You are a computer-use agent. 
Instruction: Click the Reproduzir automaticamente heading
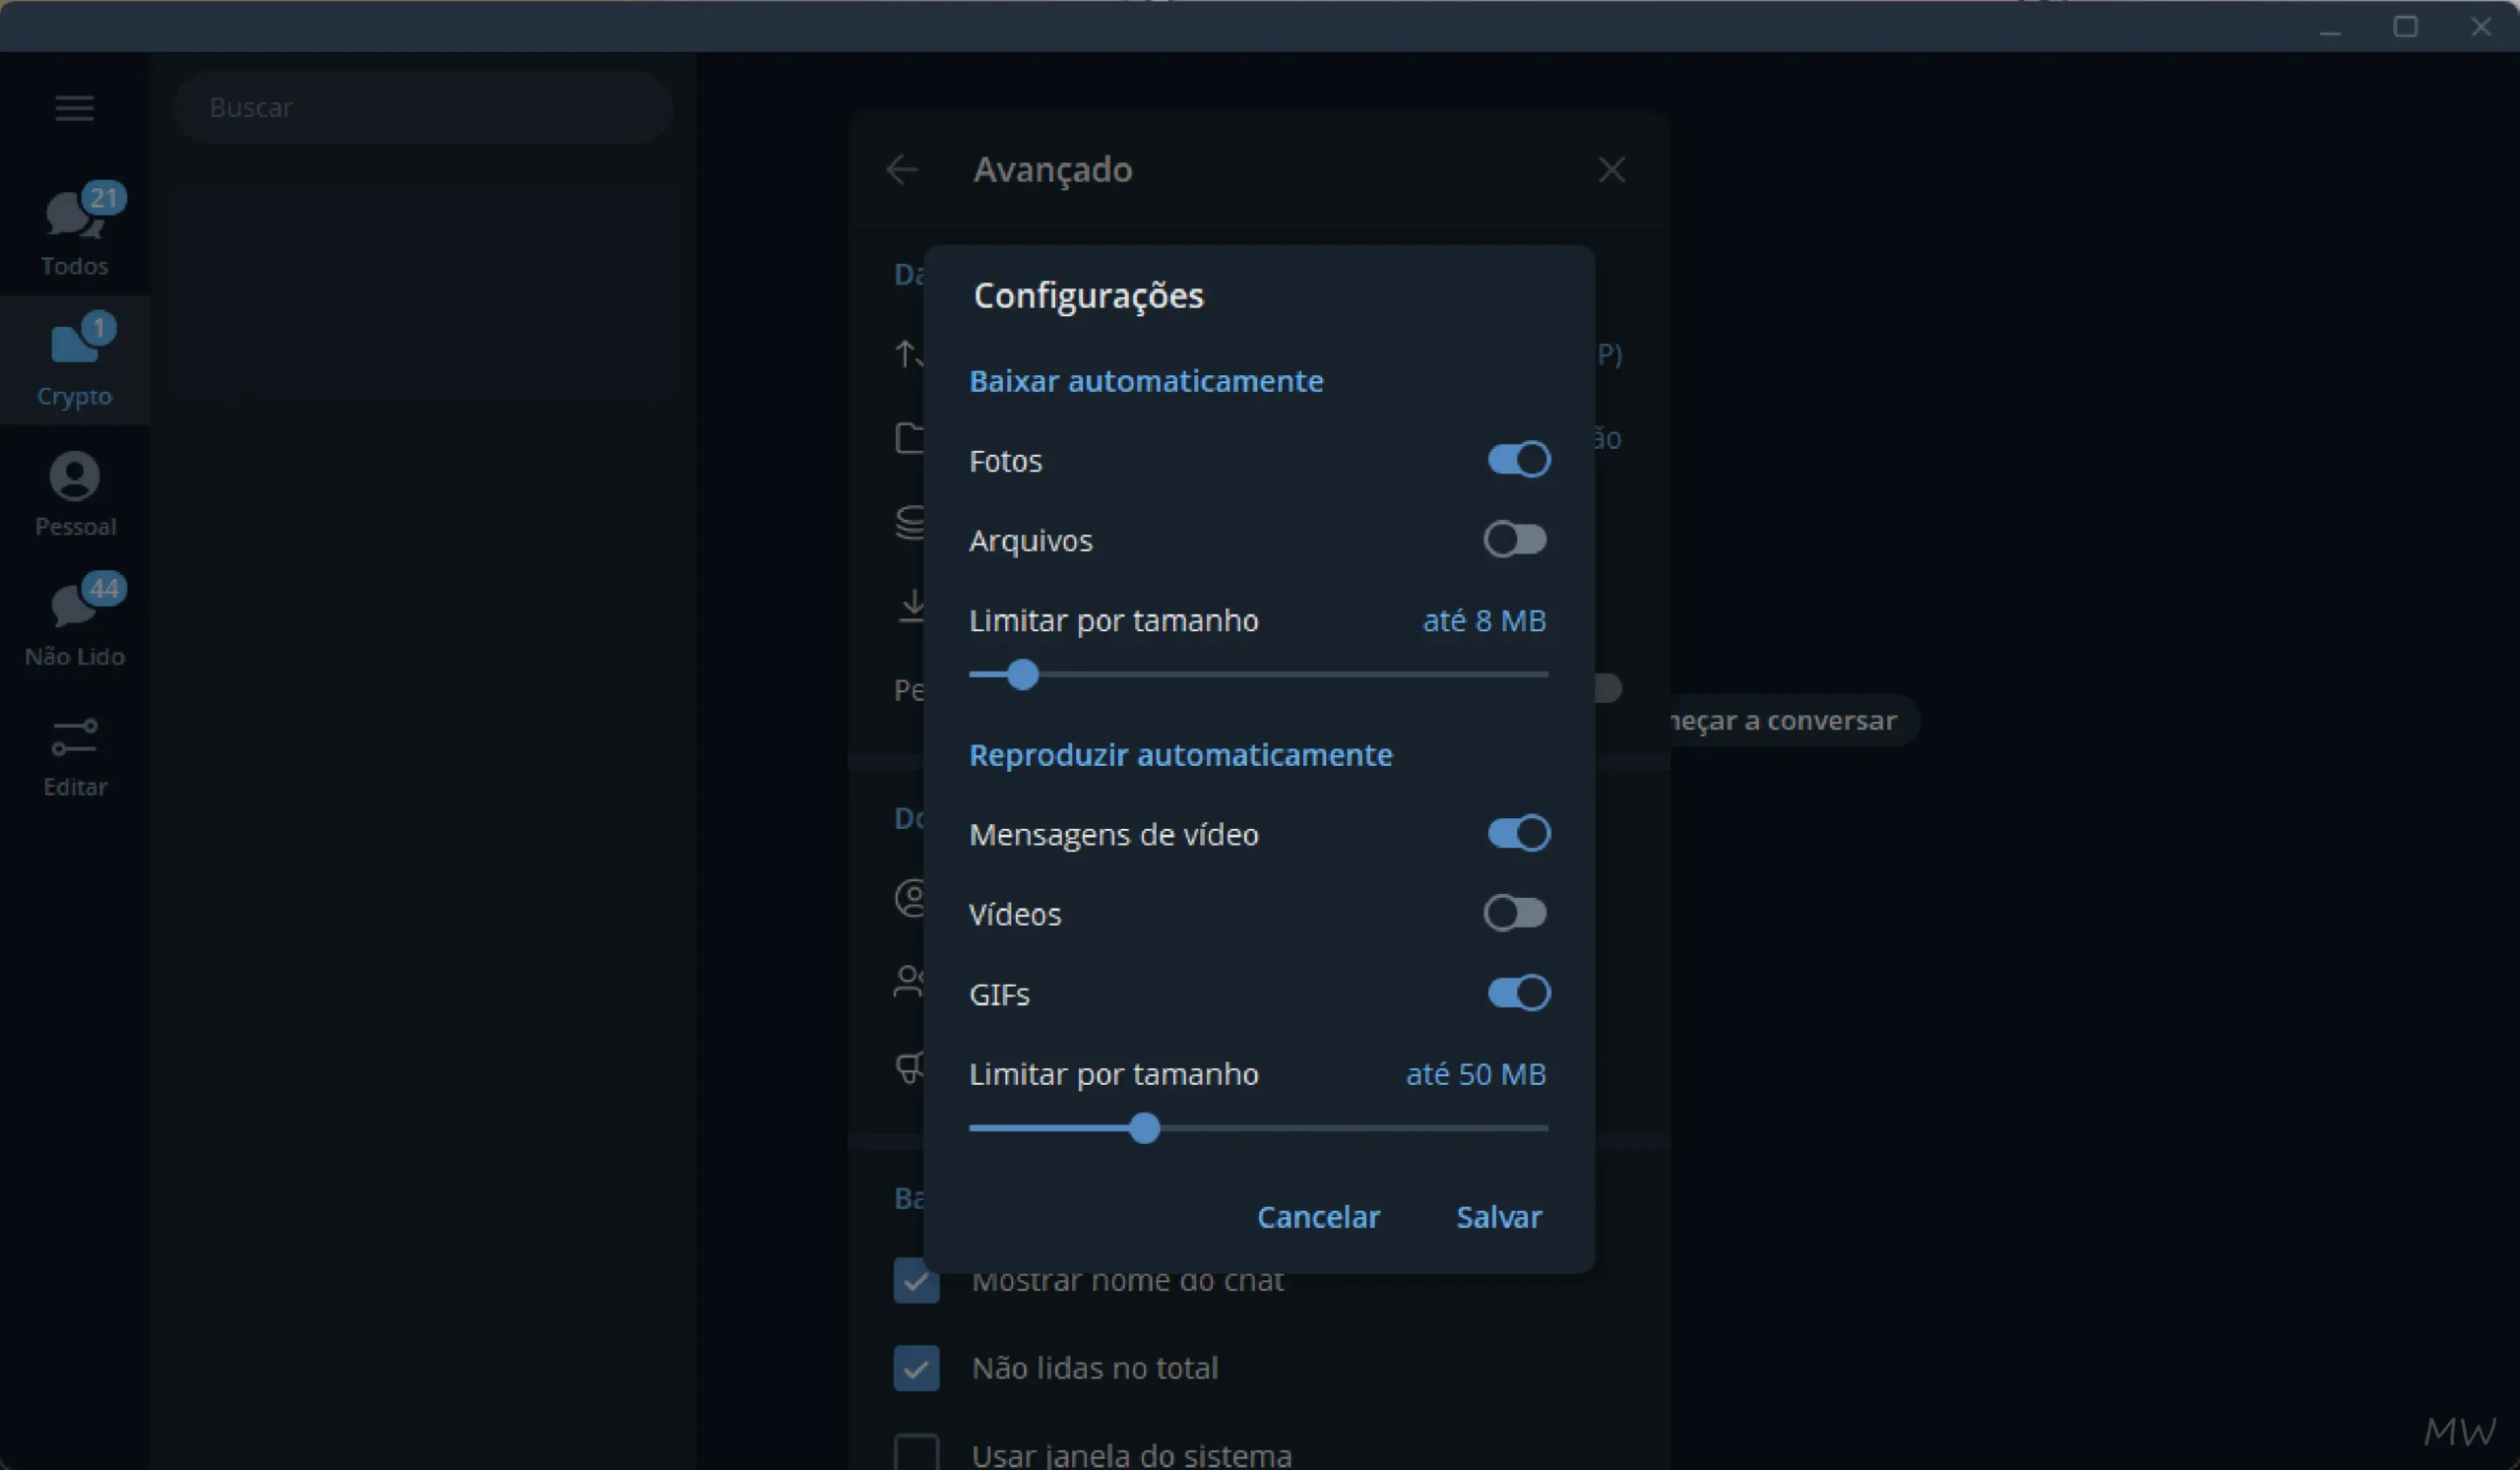click(1180, 755)
